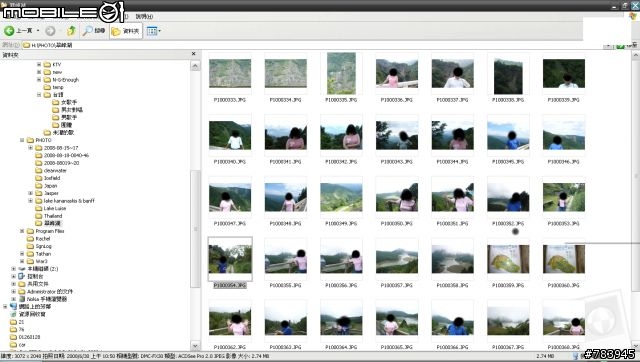
Task: Select highlighted thumbnail P1000354.JPG
Action: (x=230, y=259)
